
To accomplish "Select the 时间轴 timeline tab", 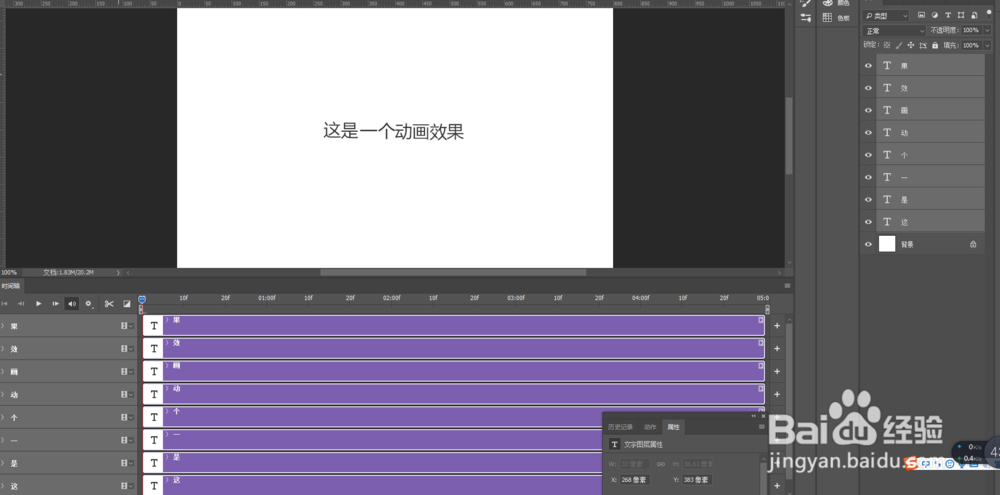I will click(x=11, y=286).
